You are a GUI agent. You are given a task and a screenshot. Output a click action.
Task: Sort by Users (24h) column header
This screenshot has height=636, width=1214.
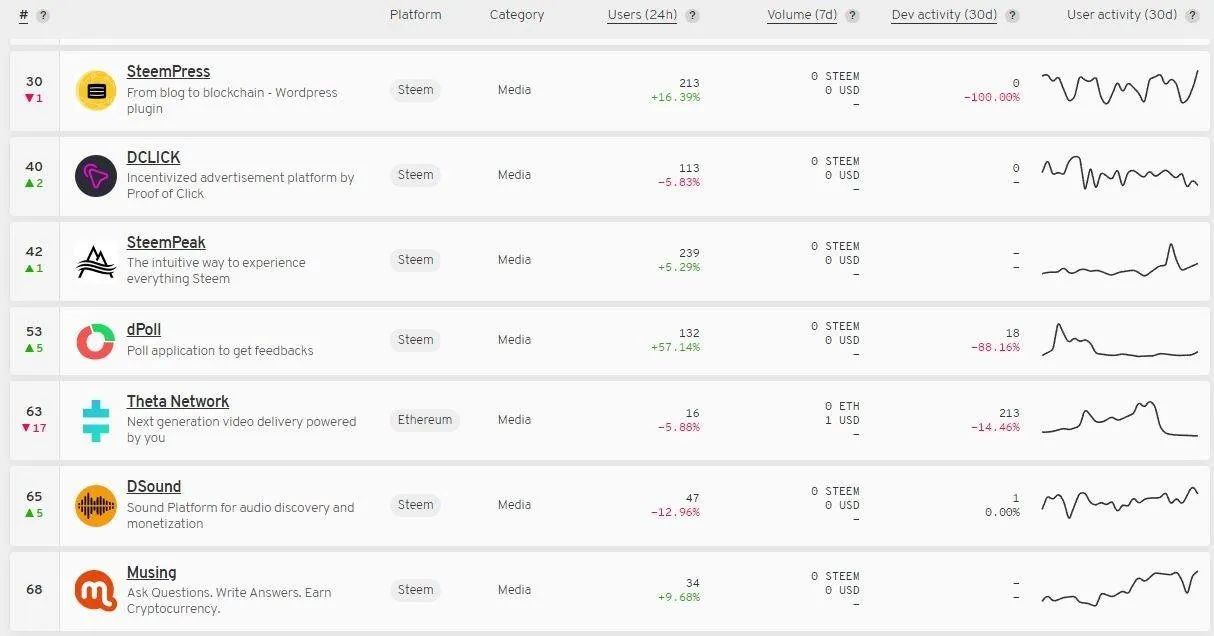coord(644,15)
